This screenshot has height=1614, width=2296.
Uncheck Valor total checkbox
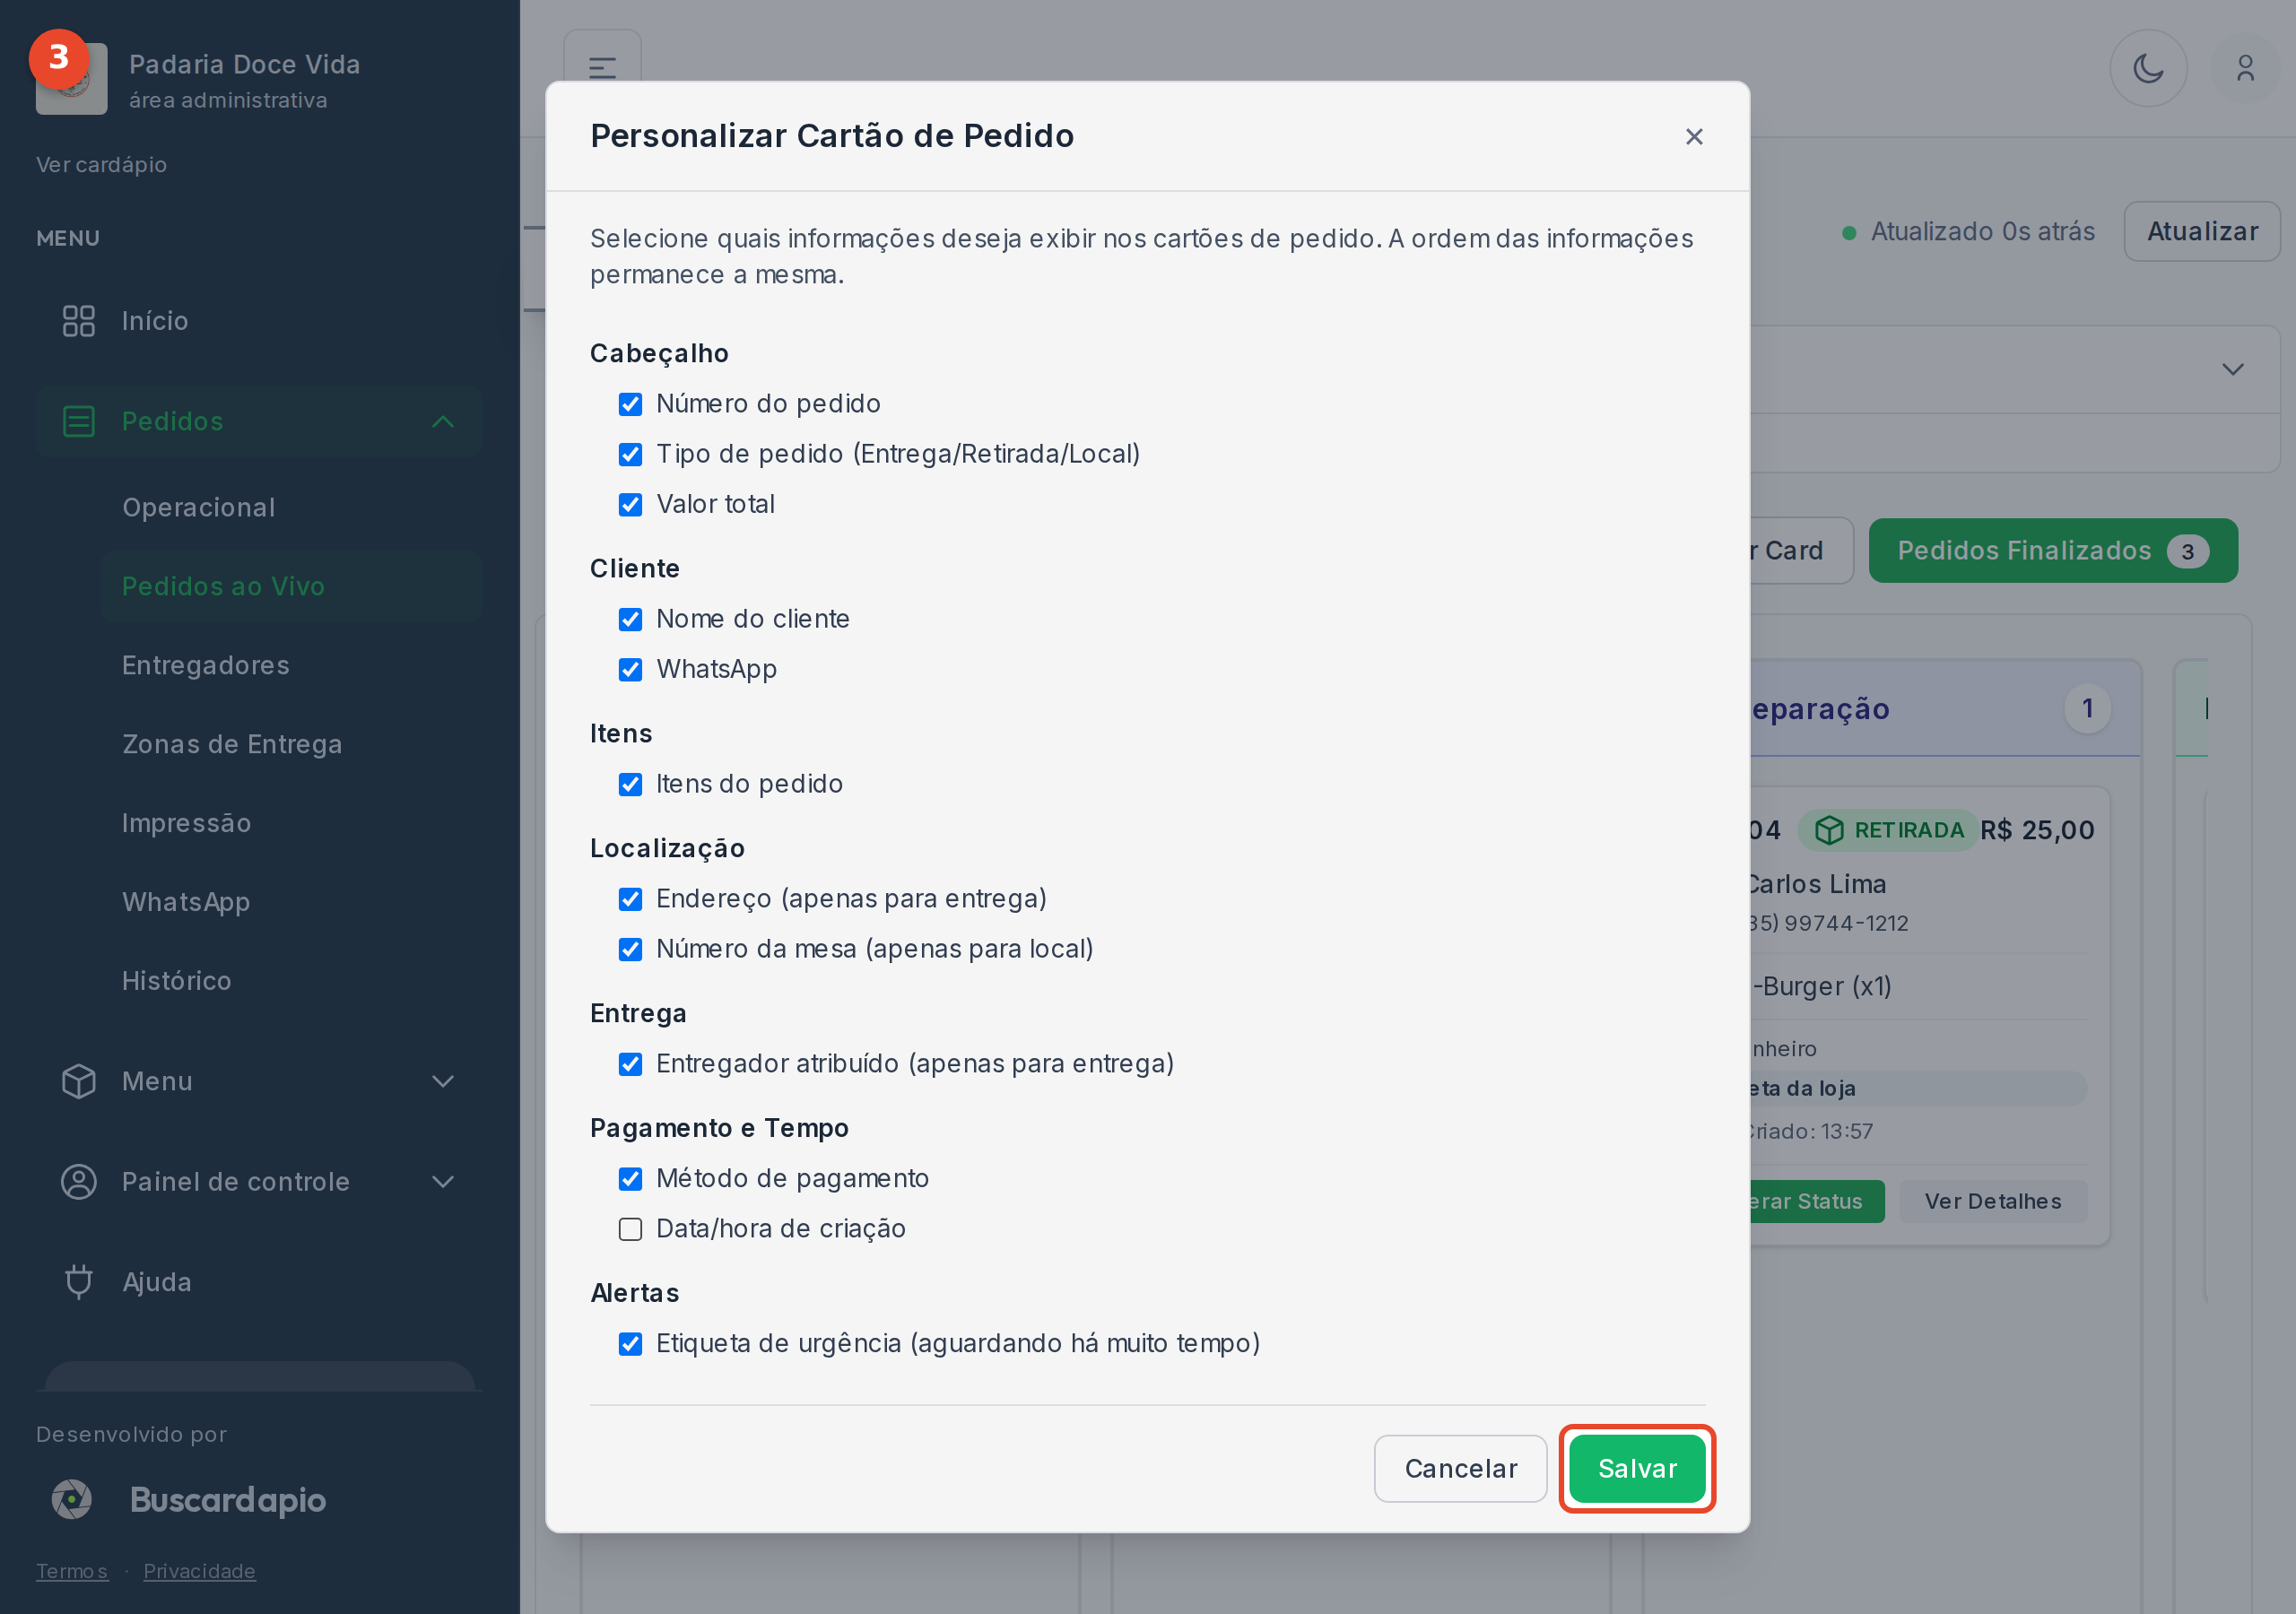point(630,504)
